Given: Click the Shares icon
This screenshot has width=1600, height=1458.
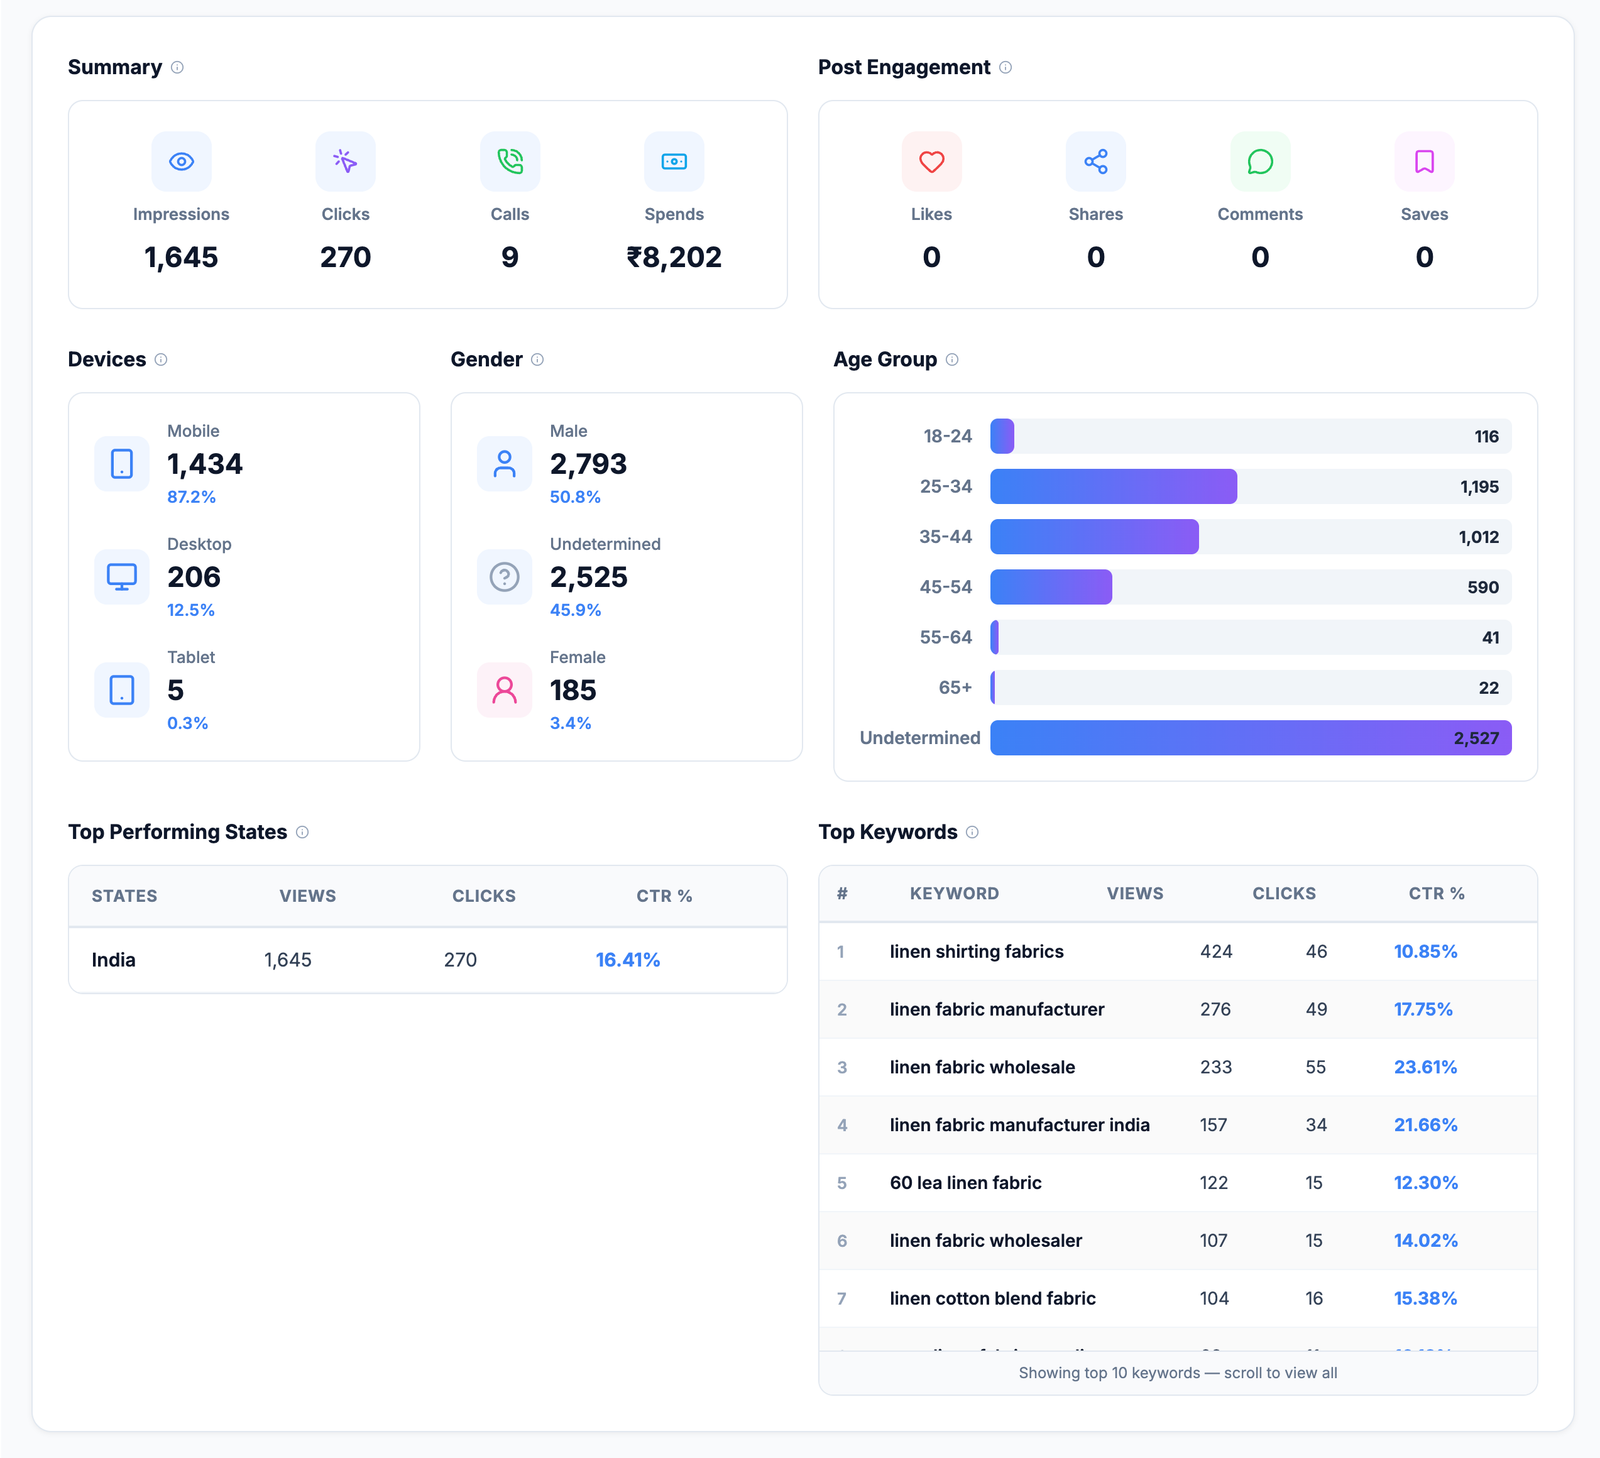Looking at the screenshot, I should [1096, 161].
